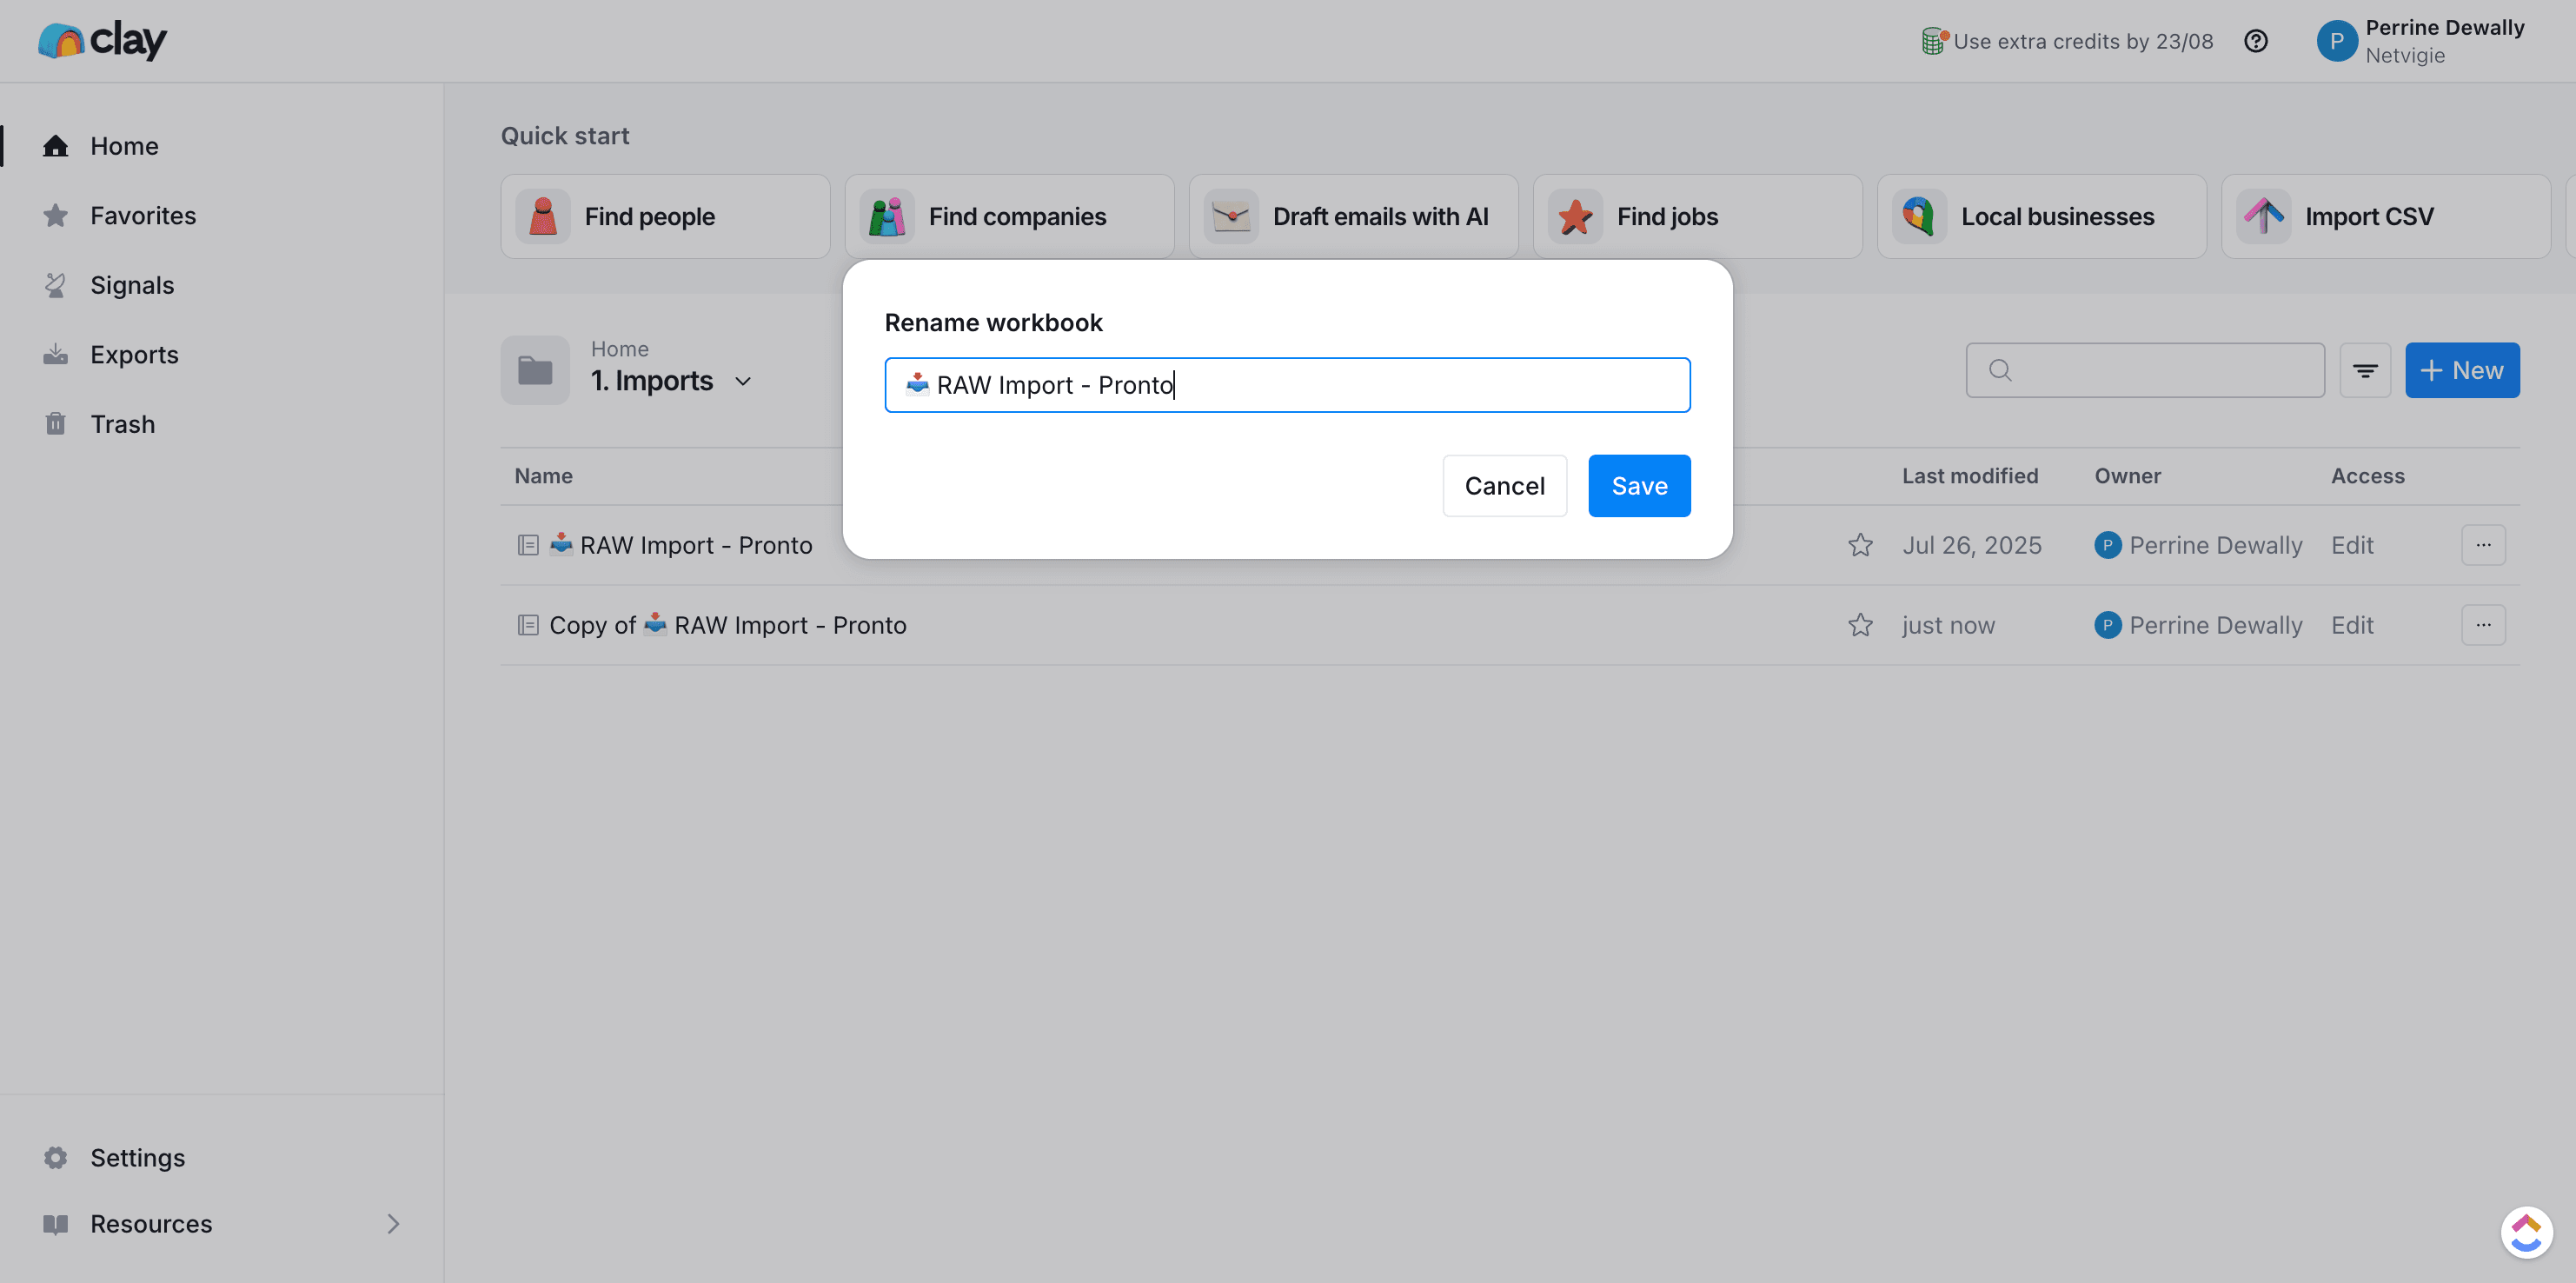Click the Settings gear icon
The image size is (2576, 1283).
[56, 1157]
